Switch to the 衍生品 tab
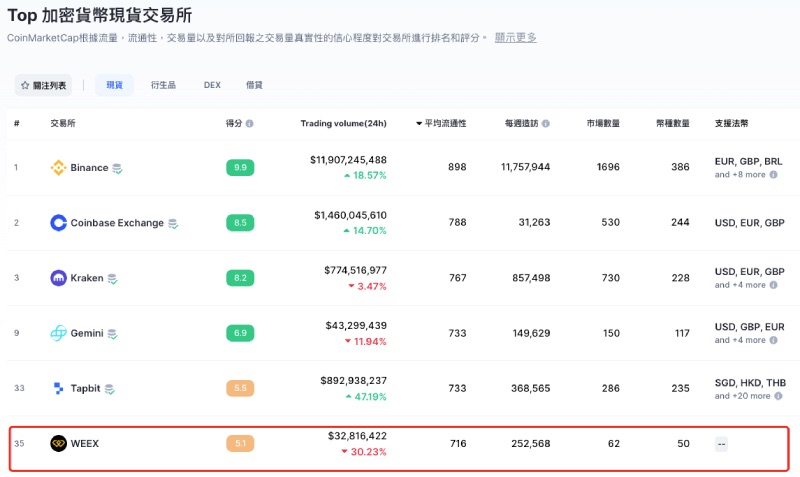The image size is (800, 477). [163, 86]
